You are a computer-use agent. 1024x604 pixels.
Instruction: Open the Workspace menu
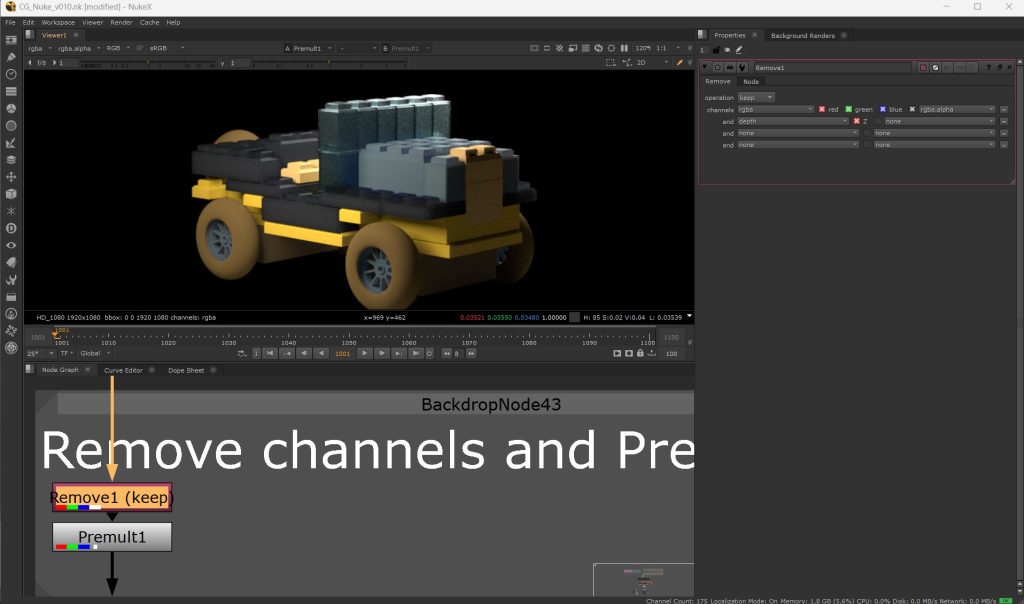tap(58, 22)
